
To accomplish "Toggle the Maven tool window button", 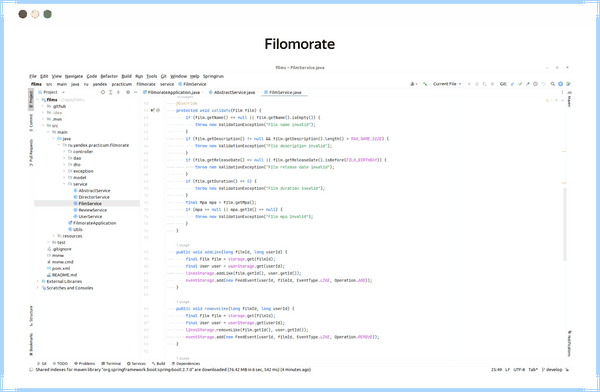I will click(x=569, y=100).
